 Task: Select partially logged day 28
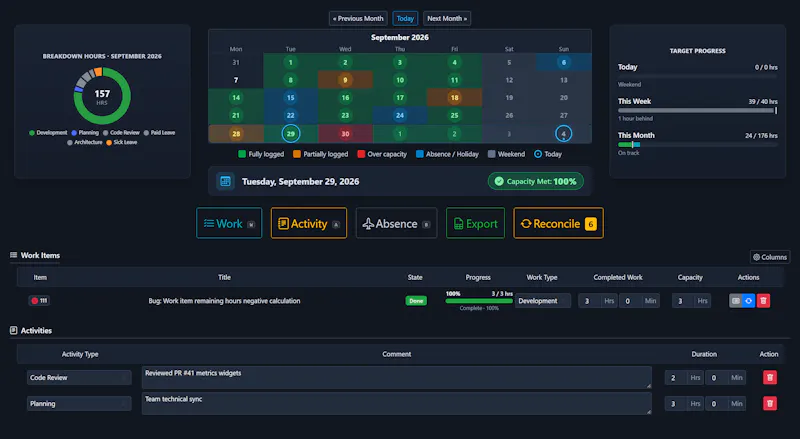pyautogui.click(x=236, y=134)
